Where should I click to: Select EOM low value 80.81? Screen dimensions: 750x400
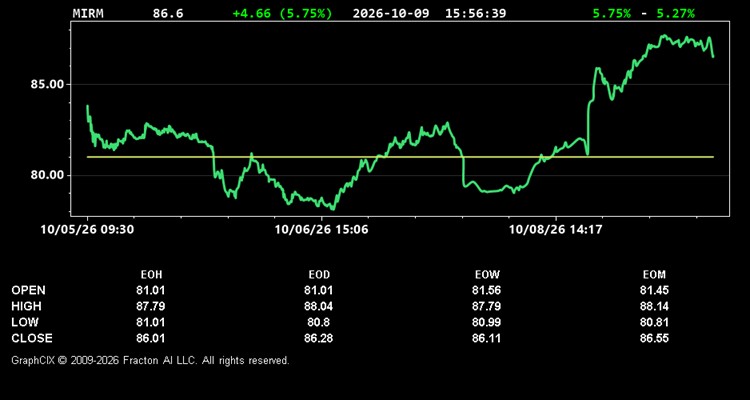654,322
